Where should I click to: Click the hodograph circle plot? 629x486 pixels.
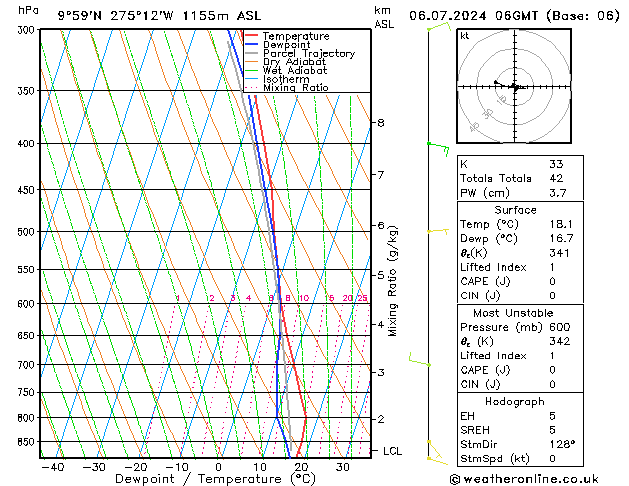[x=515, y=88]
